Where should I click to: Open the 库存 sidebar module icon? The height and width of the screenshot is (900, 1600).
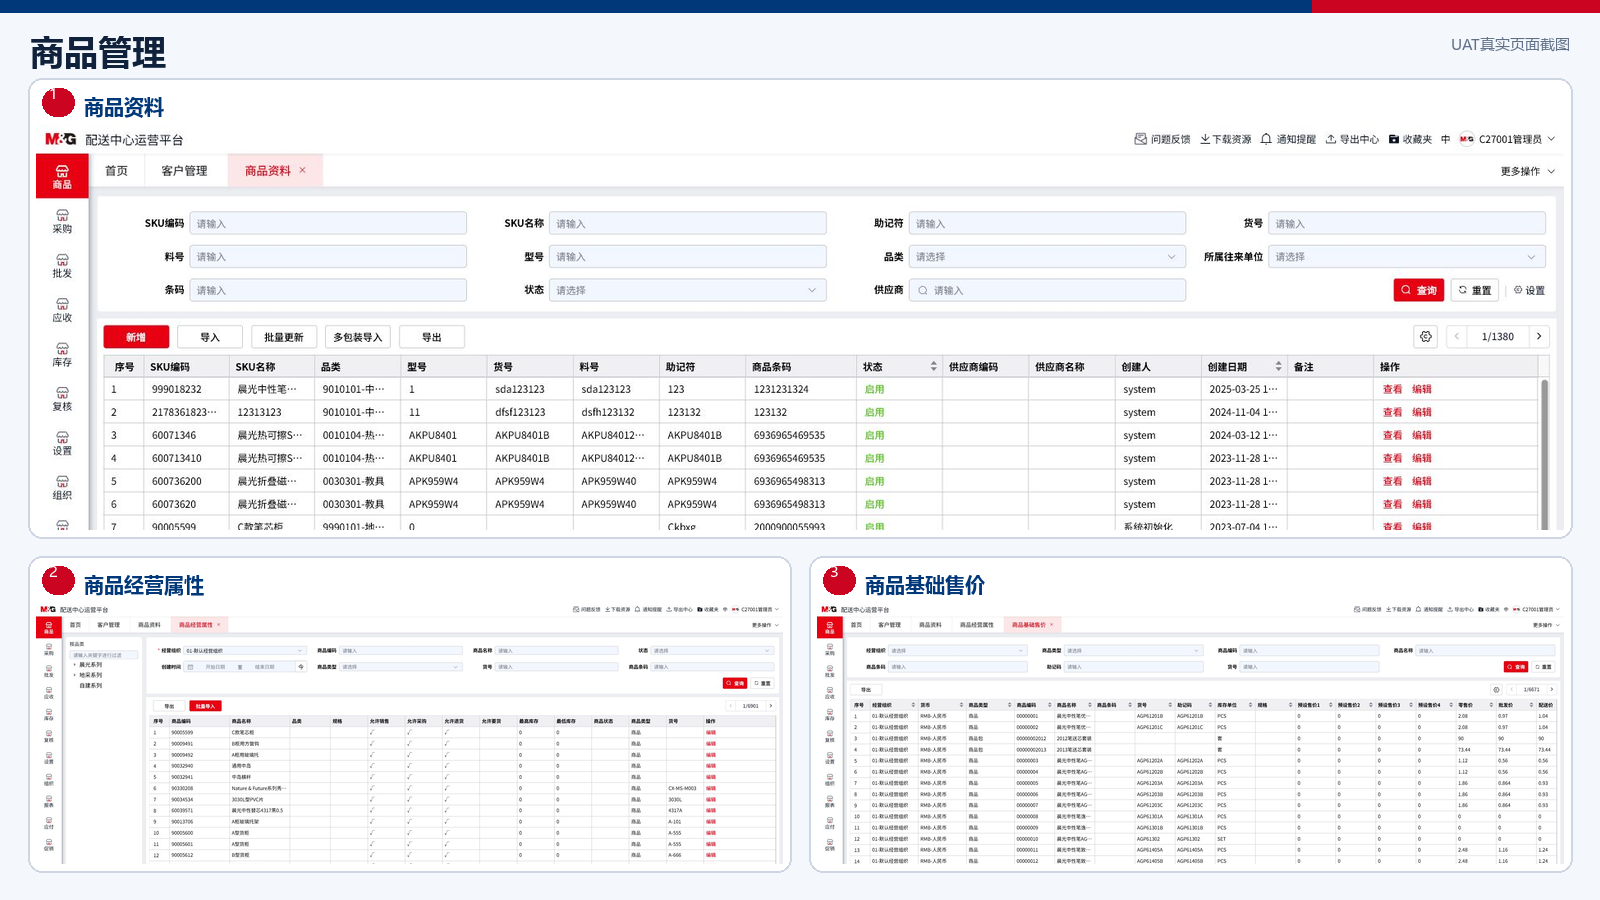pos(62,349)
